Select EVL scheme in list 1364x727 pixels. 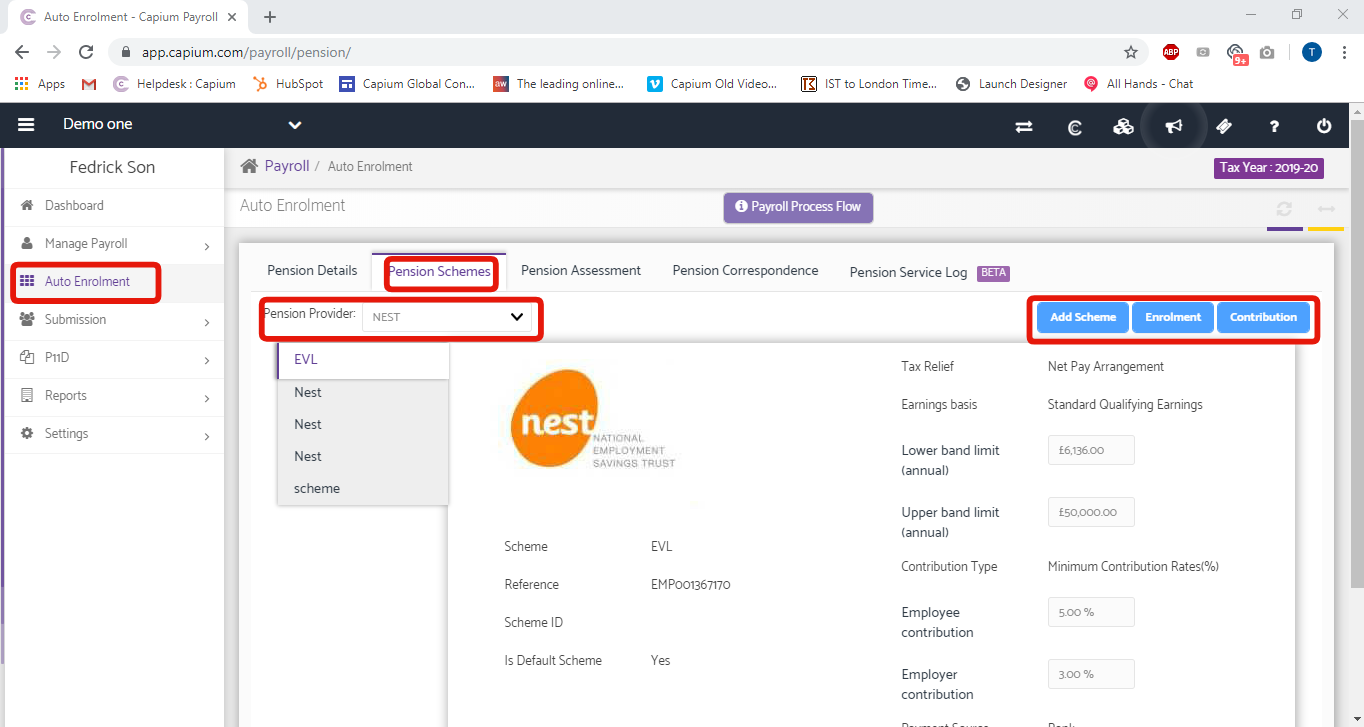[x=363, y=360]
